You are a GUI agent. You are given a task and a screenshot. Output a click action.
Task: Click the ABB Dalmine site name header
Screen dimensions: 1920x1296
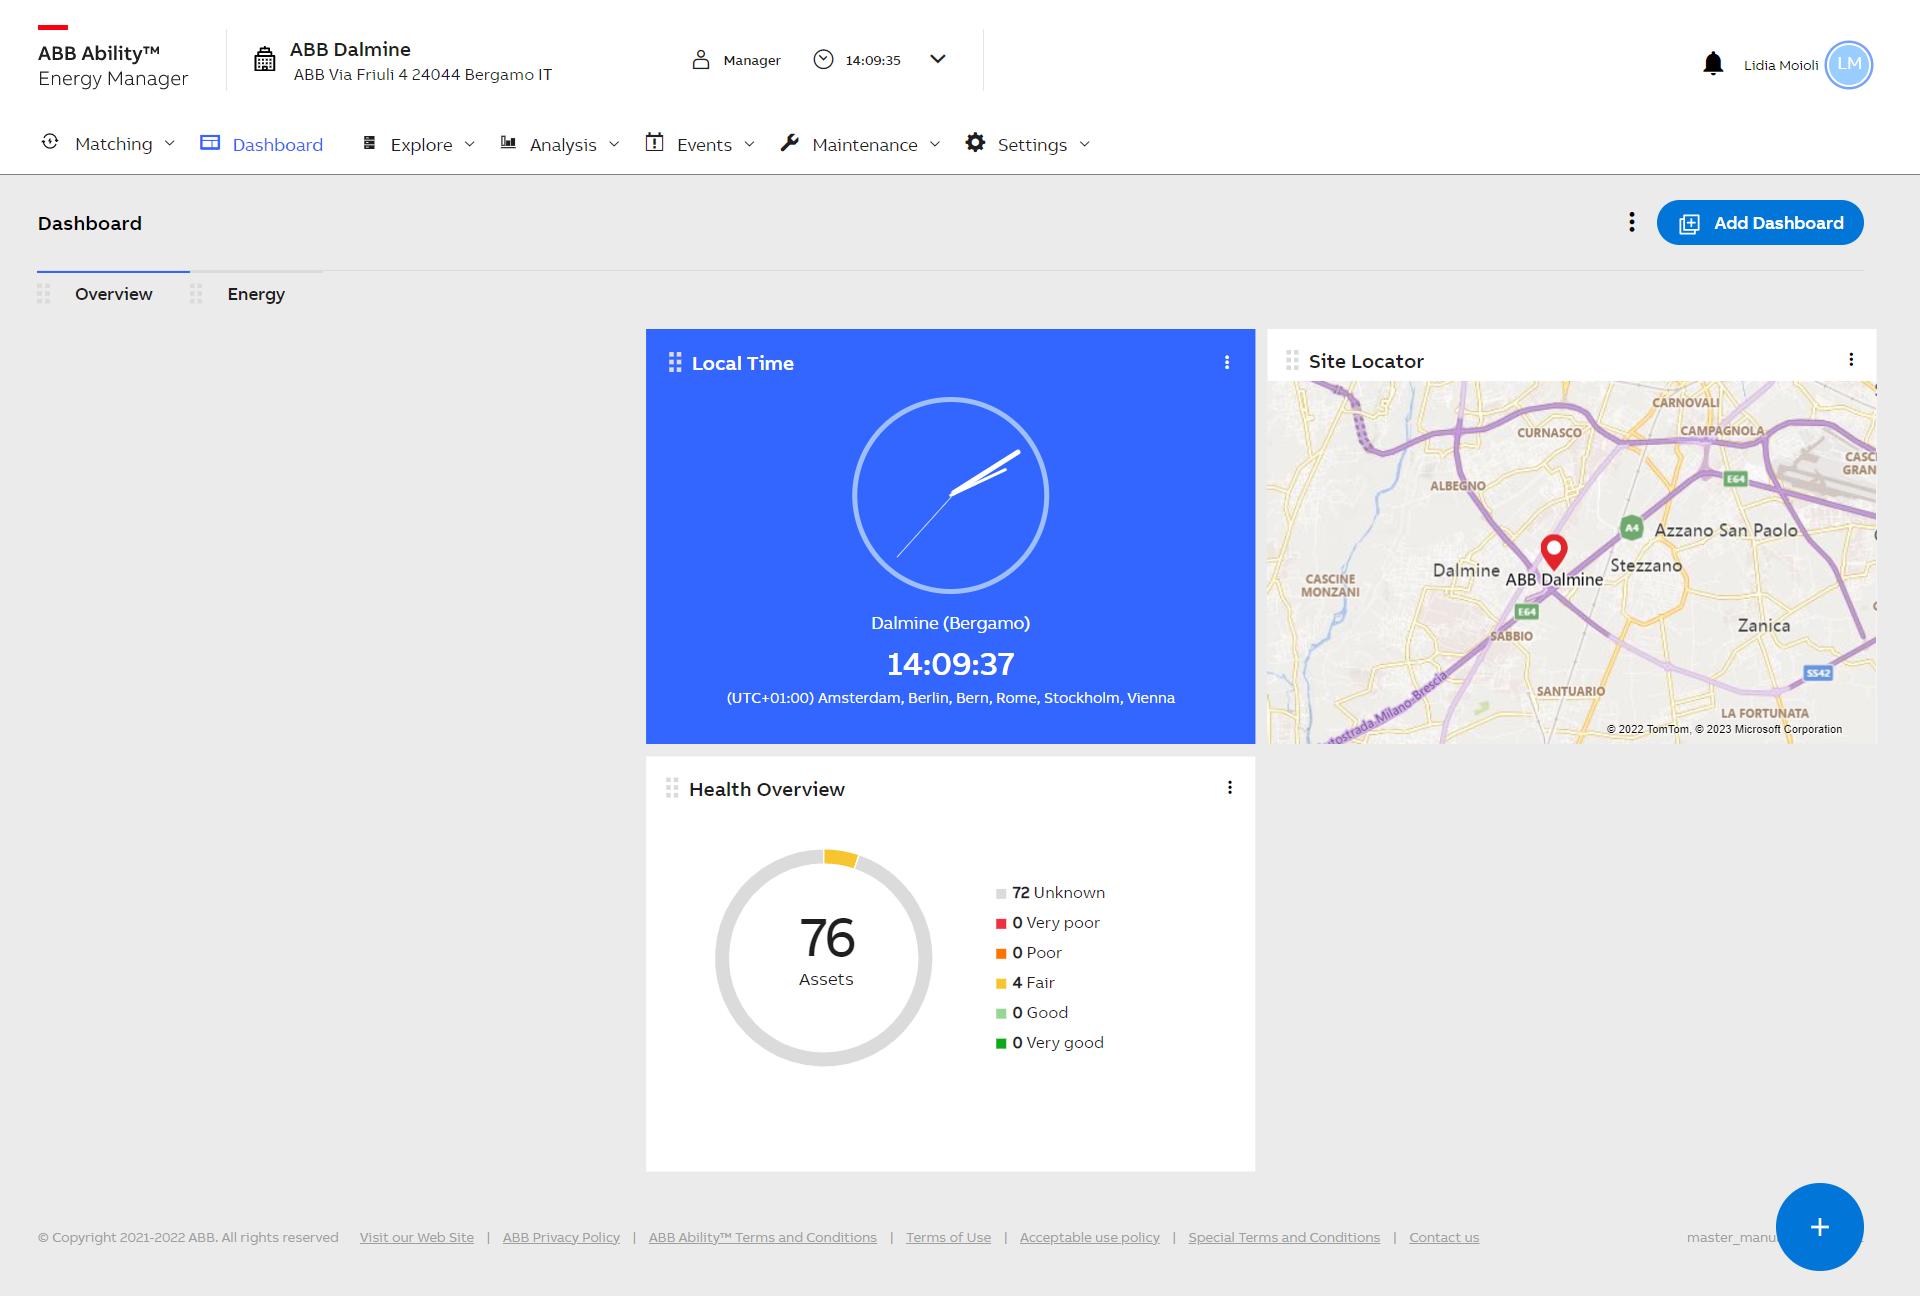point(350,49)
